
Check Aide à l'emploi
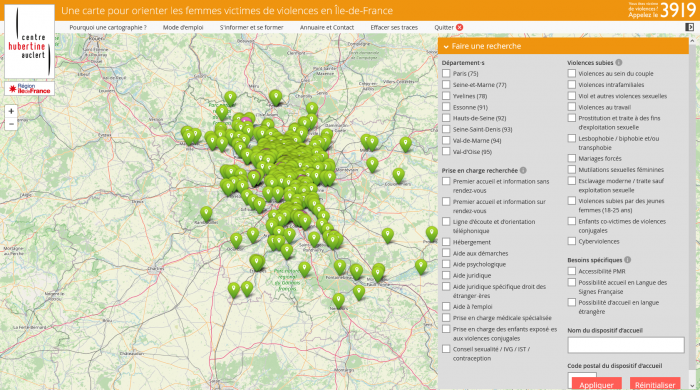point(446,306)
